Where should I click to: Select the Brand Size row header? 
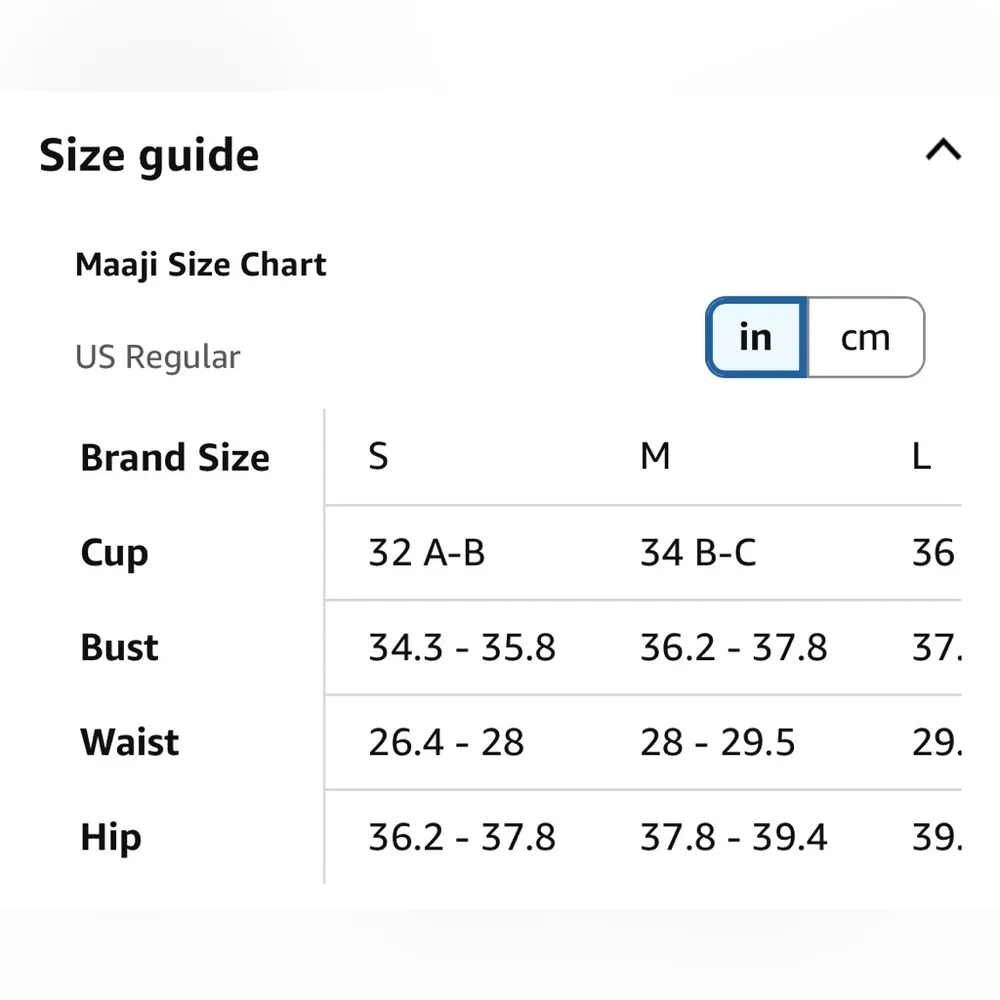point(175,458)
